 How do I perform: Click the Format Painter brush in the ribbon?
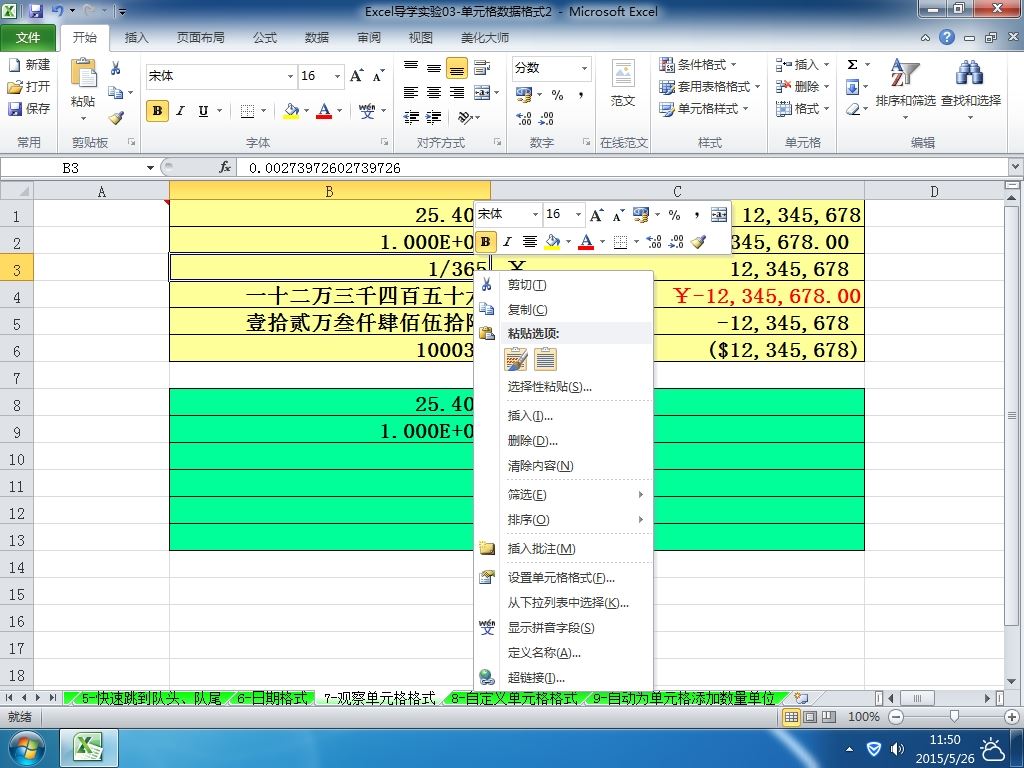[116, 118]
